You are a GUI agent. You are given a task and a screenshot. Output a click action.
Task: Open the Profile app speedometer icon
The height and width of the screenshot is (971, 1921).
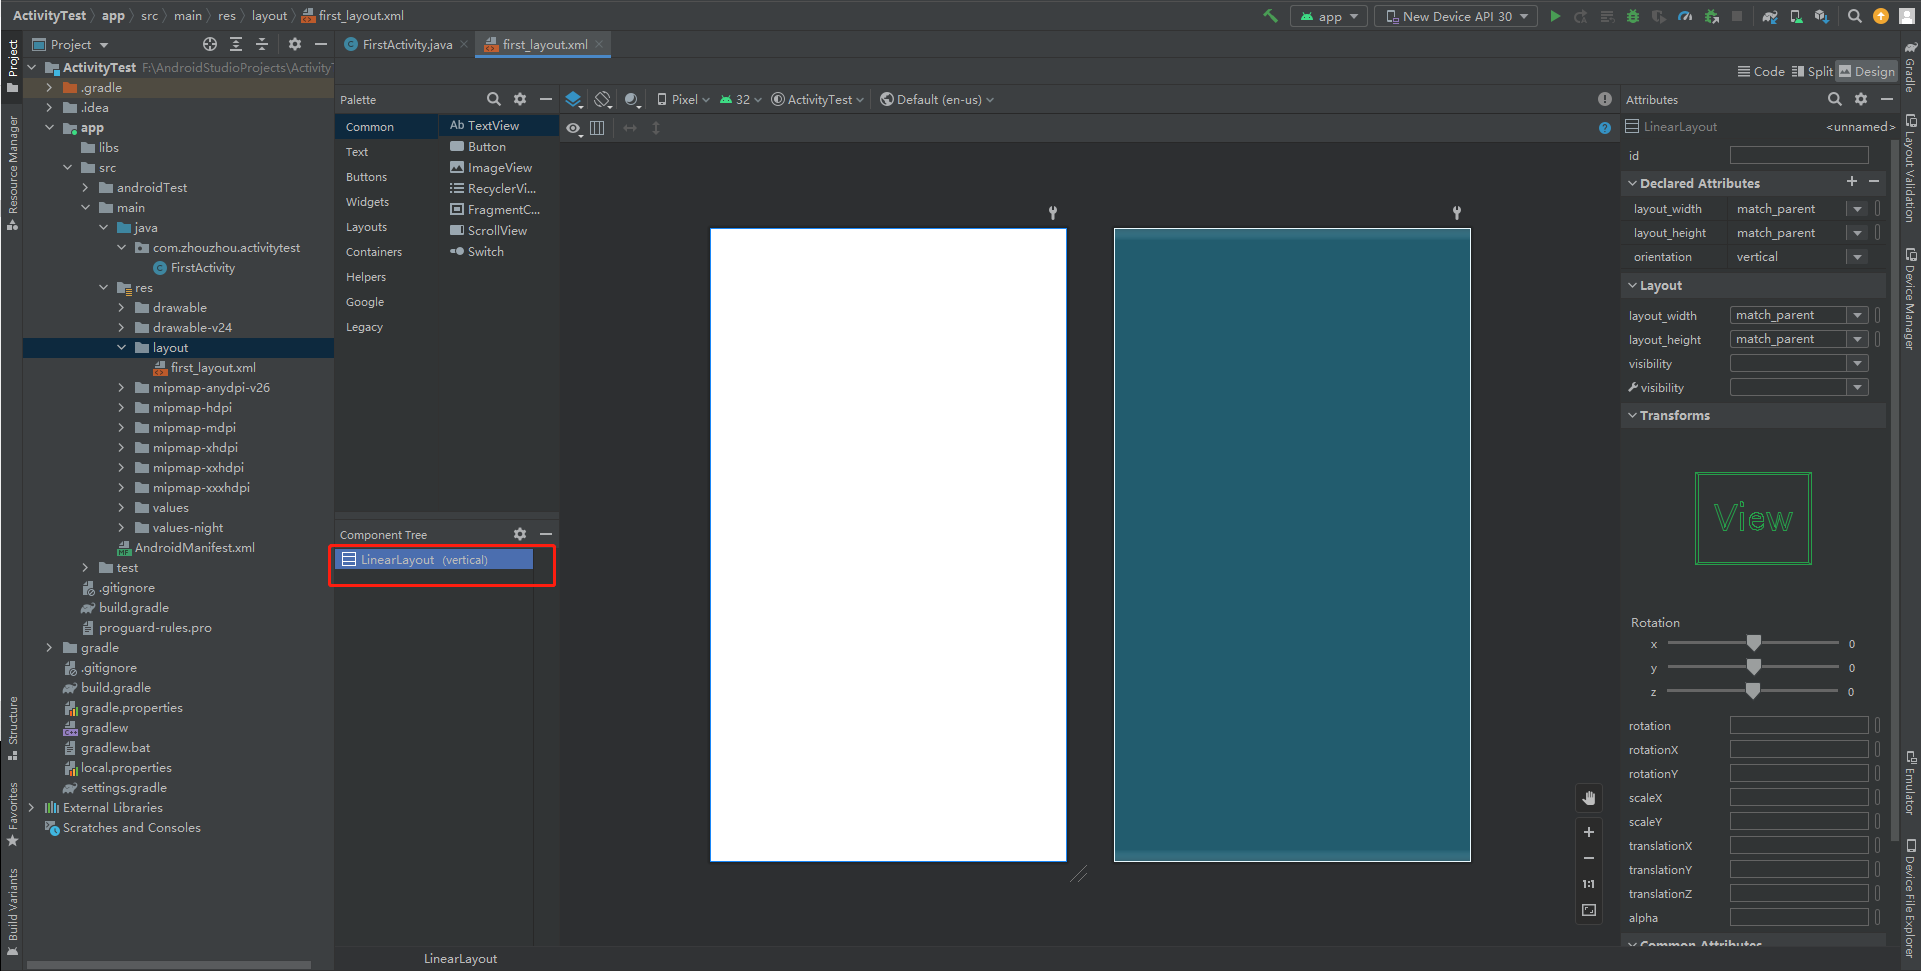[1685, 16]
